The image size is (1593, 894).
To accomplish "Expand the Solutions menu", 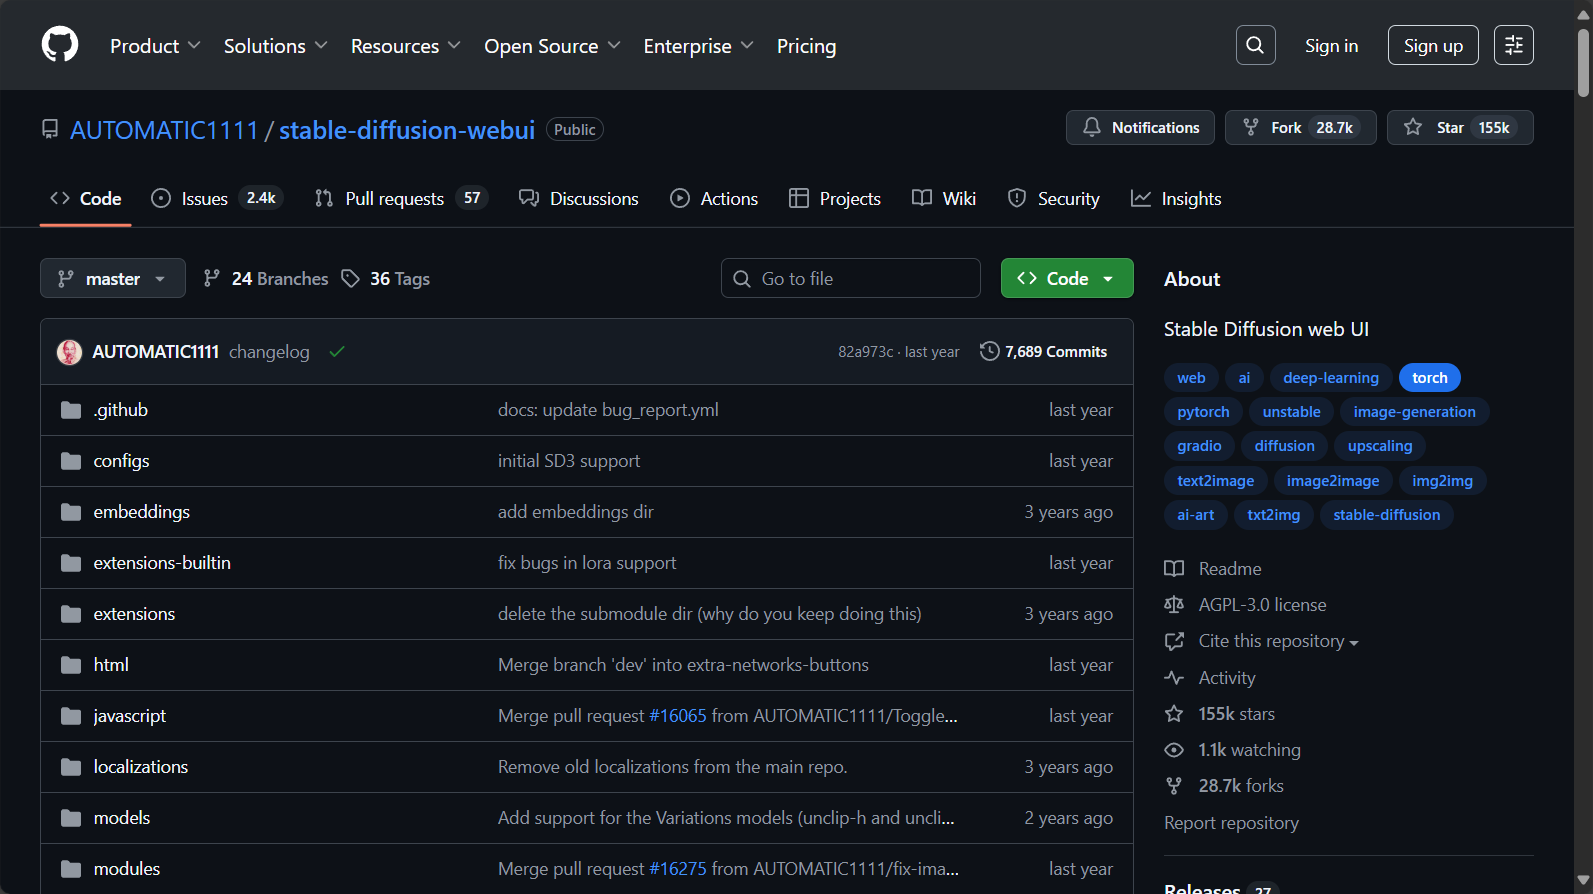I will [x=275, y=46].
